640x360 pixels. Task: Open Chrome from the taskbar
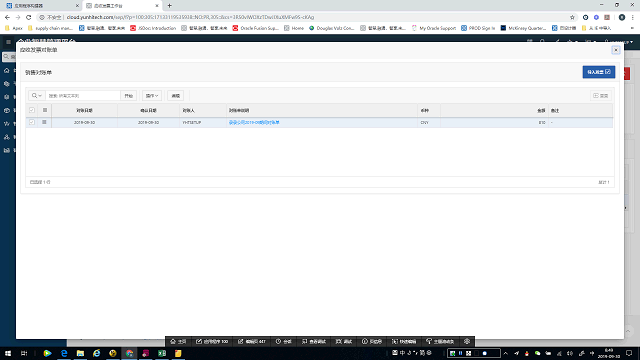click(x=129, y=353)
